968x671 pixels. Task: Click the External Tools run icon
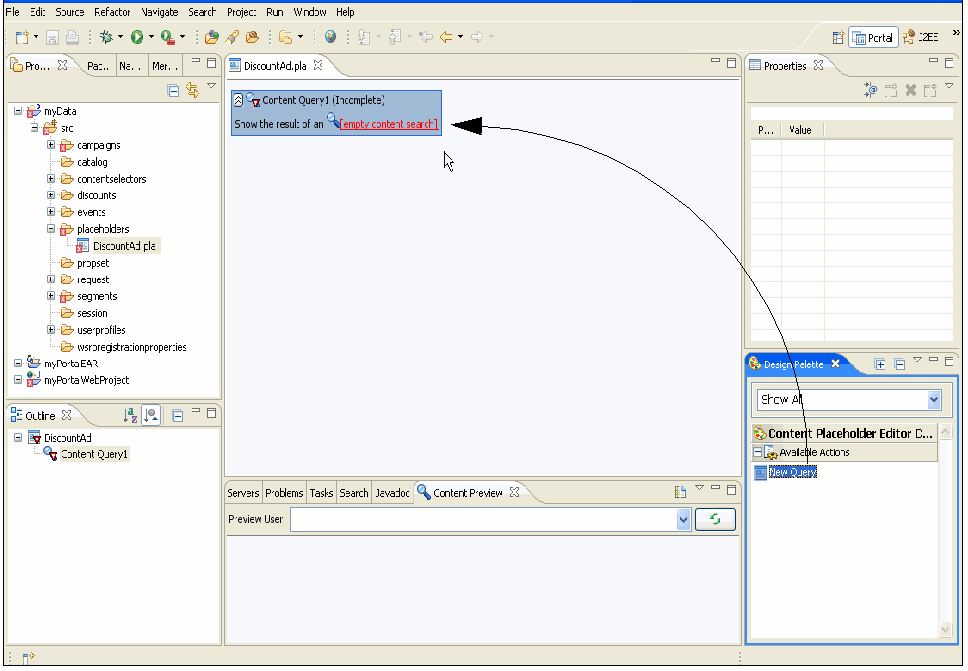(x=167, y=37)
